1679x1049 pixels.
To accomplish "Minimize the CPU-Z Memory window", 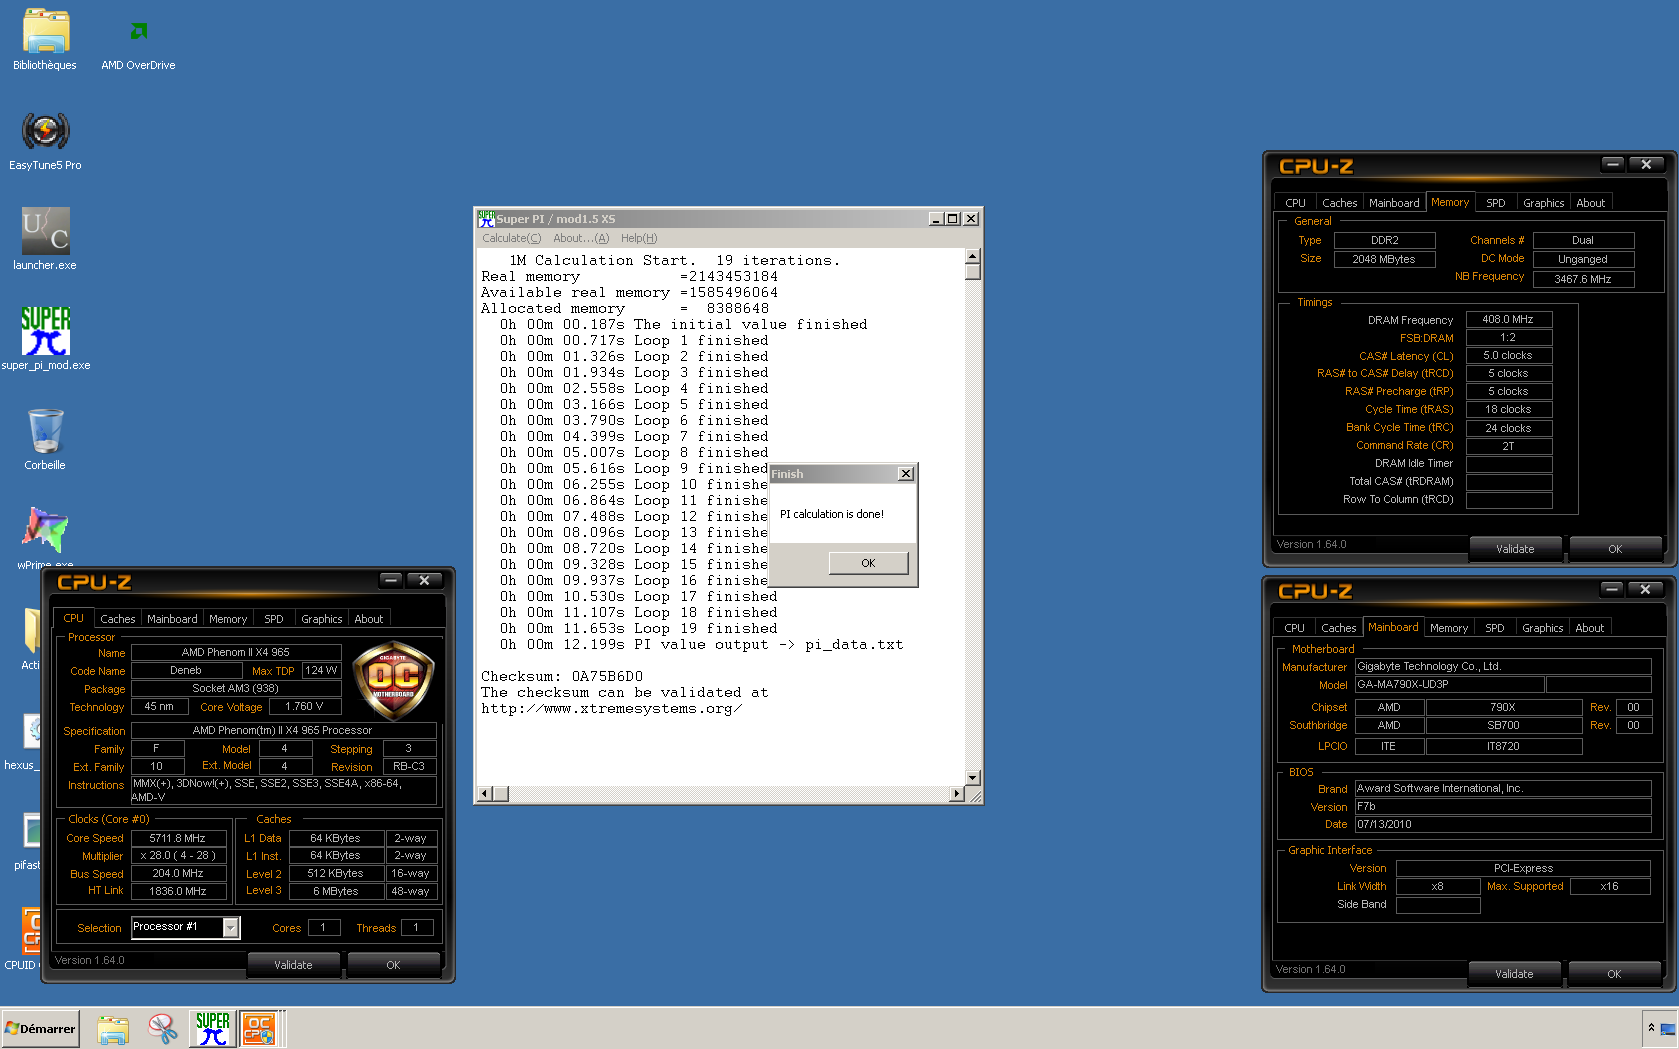I will [x=1612, y=164].
